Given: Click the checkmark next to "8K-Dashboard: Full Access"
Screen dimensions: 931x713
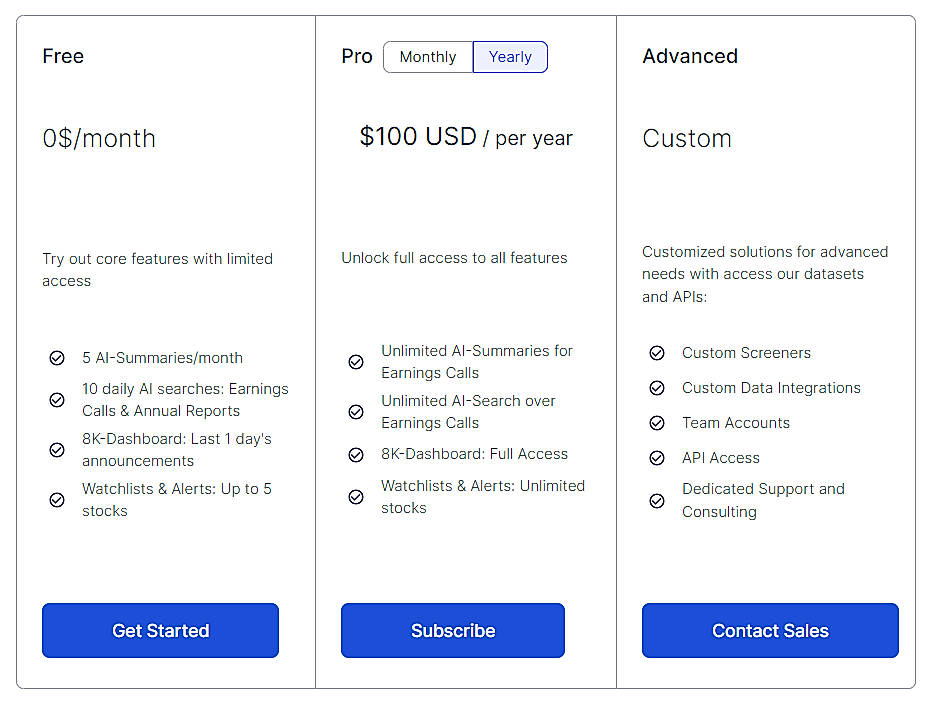Looking at the screenshot, I should click(356, 454).
